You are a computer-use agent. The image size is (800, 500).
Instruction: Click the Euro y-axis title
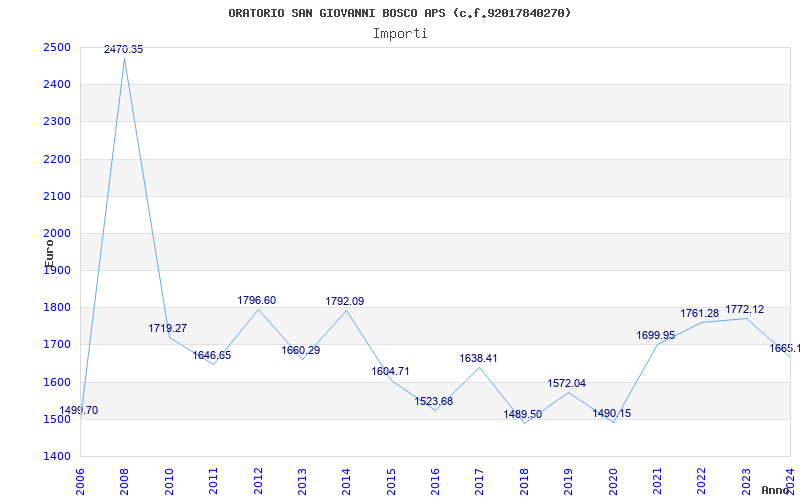[x=49, y=253]
